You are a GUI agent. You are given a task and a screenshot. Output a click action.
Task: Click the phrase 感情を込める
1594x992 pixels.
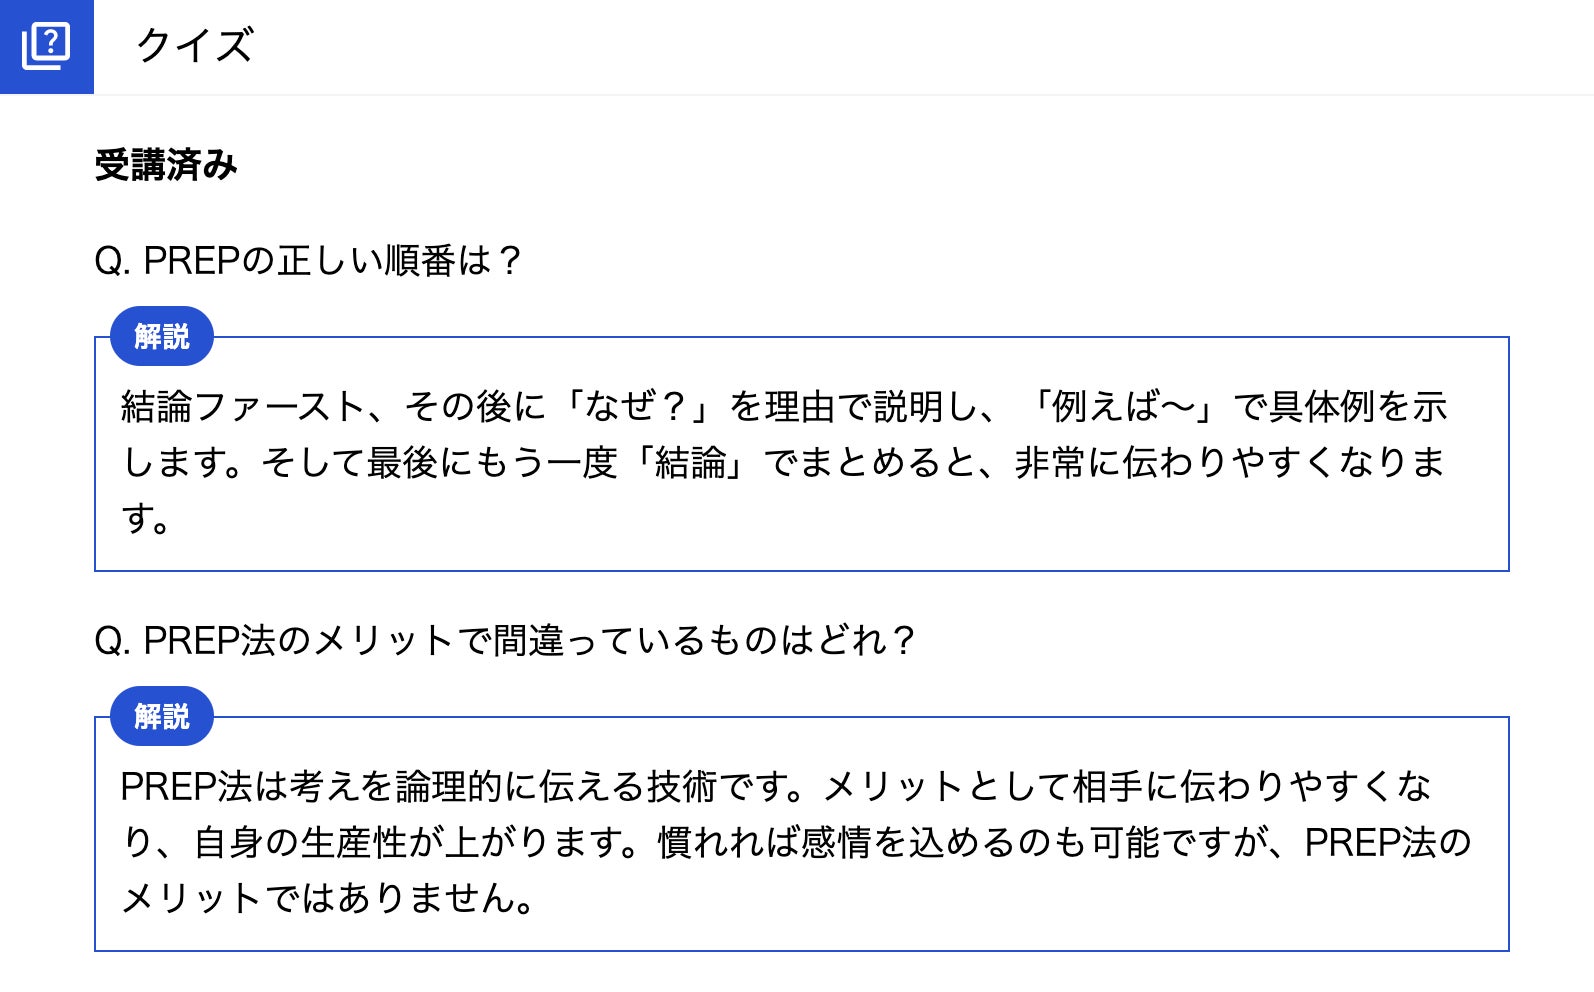pyautogui.click(x=891, y=843)
